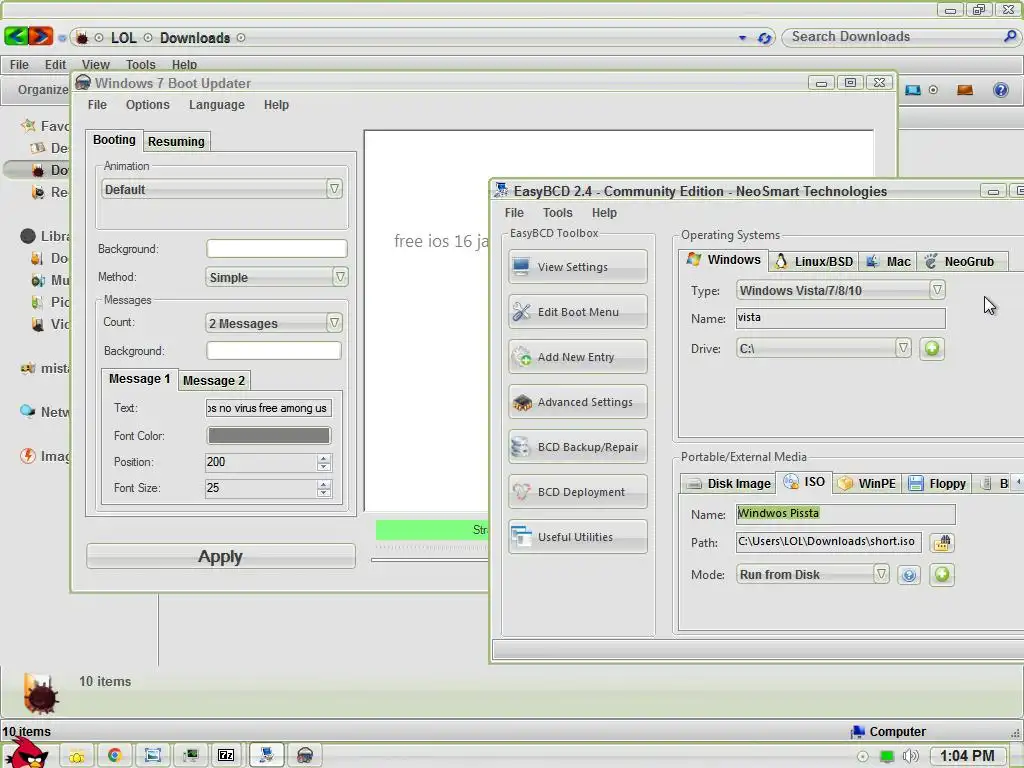The image size is (1024, 768).
Task: Click blue help icon next to Mode dropdown
Action: coord(908,575)
